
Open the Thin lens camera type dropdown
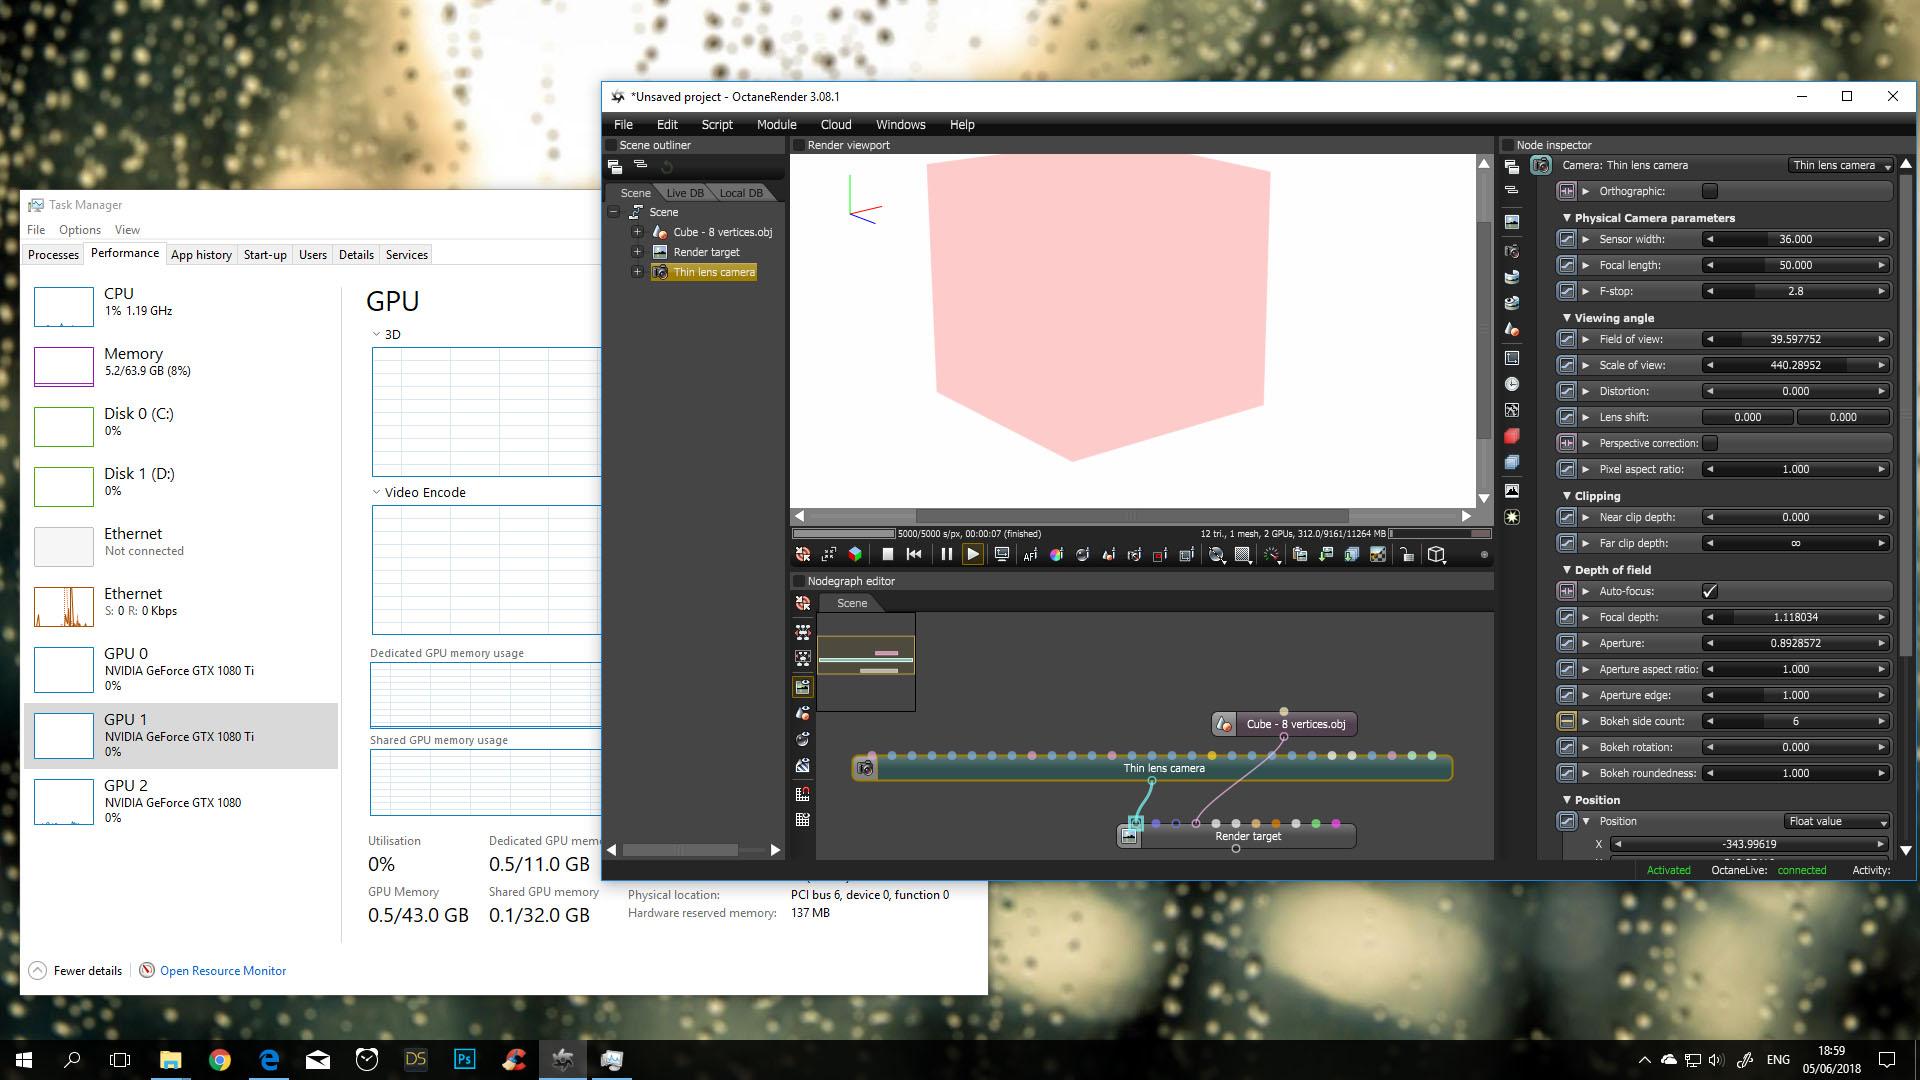[x=1841, y=165]
